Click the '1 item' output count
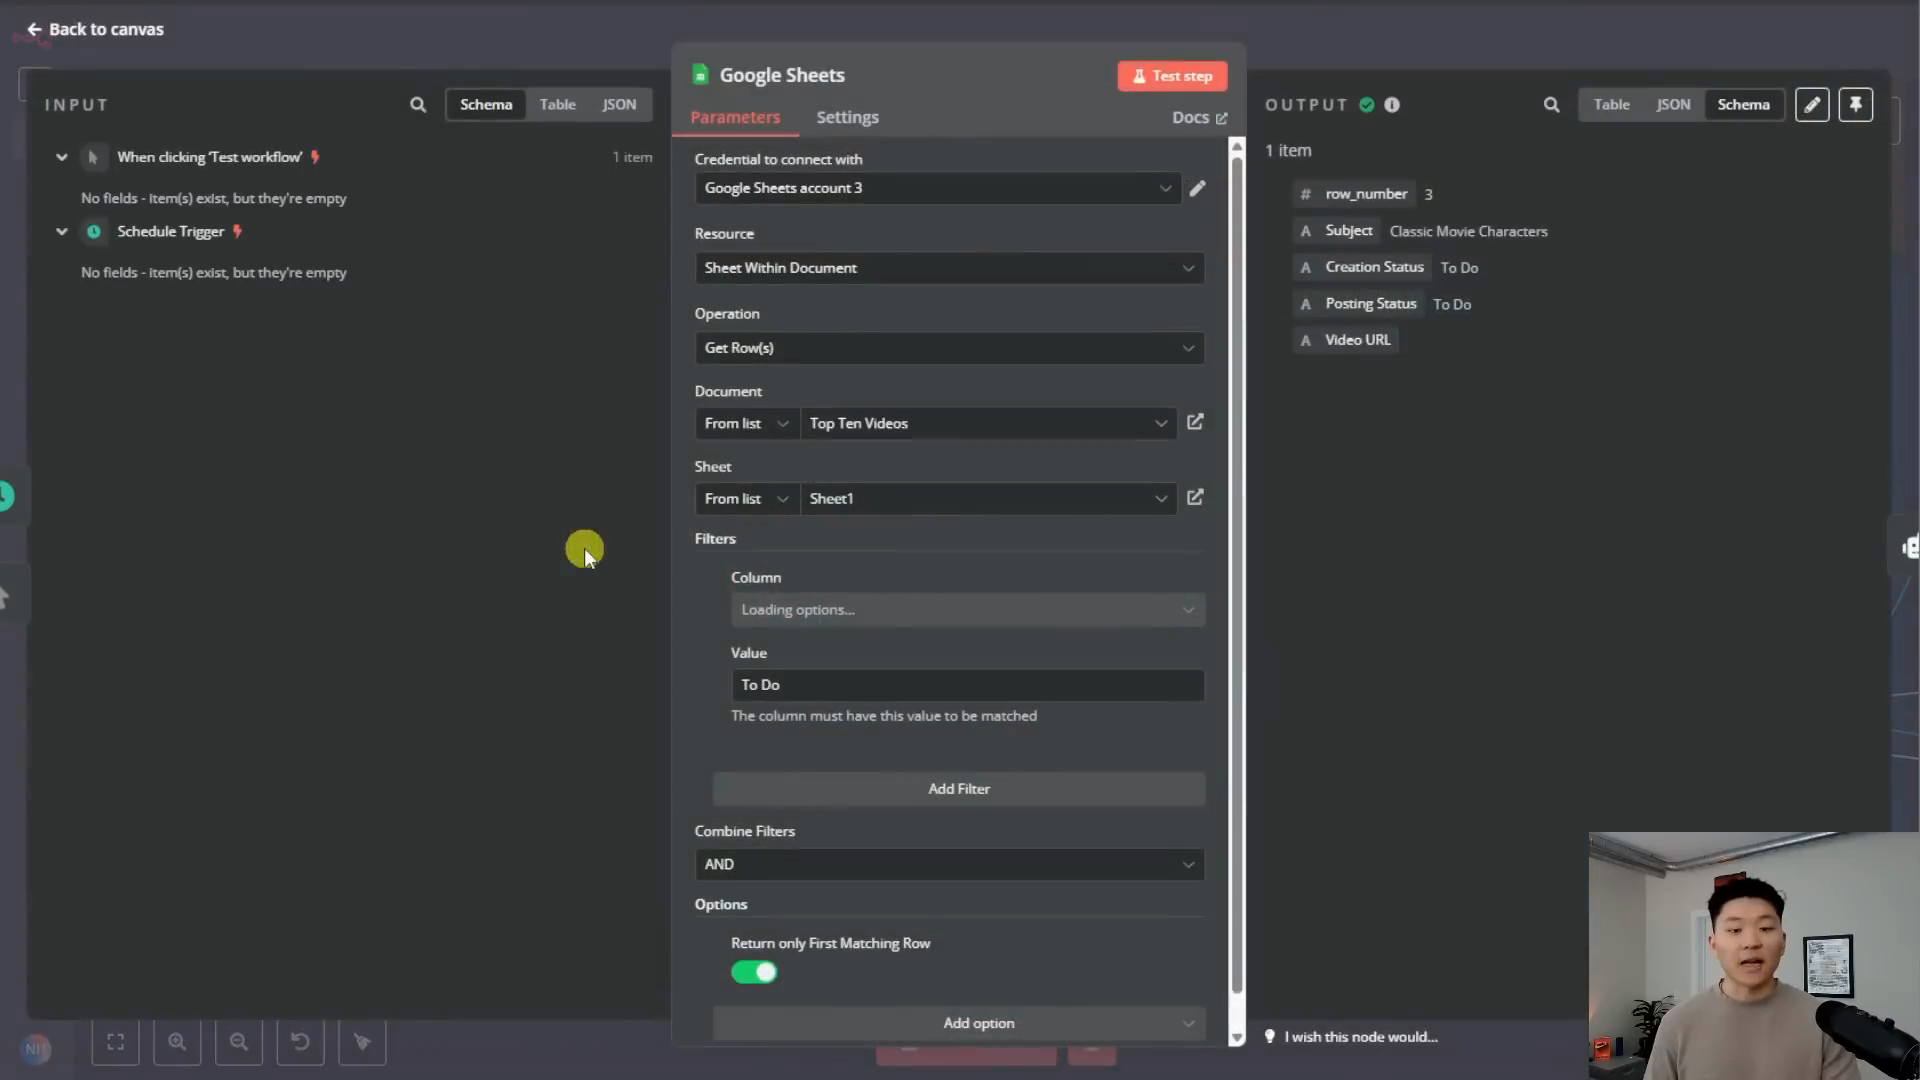 (1288, 150)
